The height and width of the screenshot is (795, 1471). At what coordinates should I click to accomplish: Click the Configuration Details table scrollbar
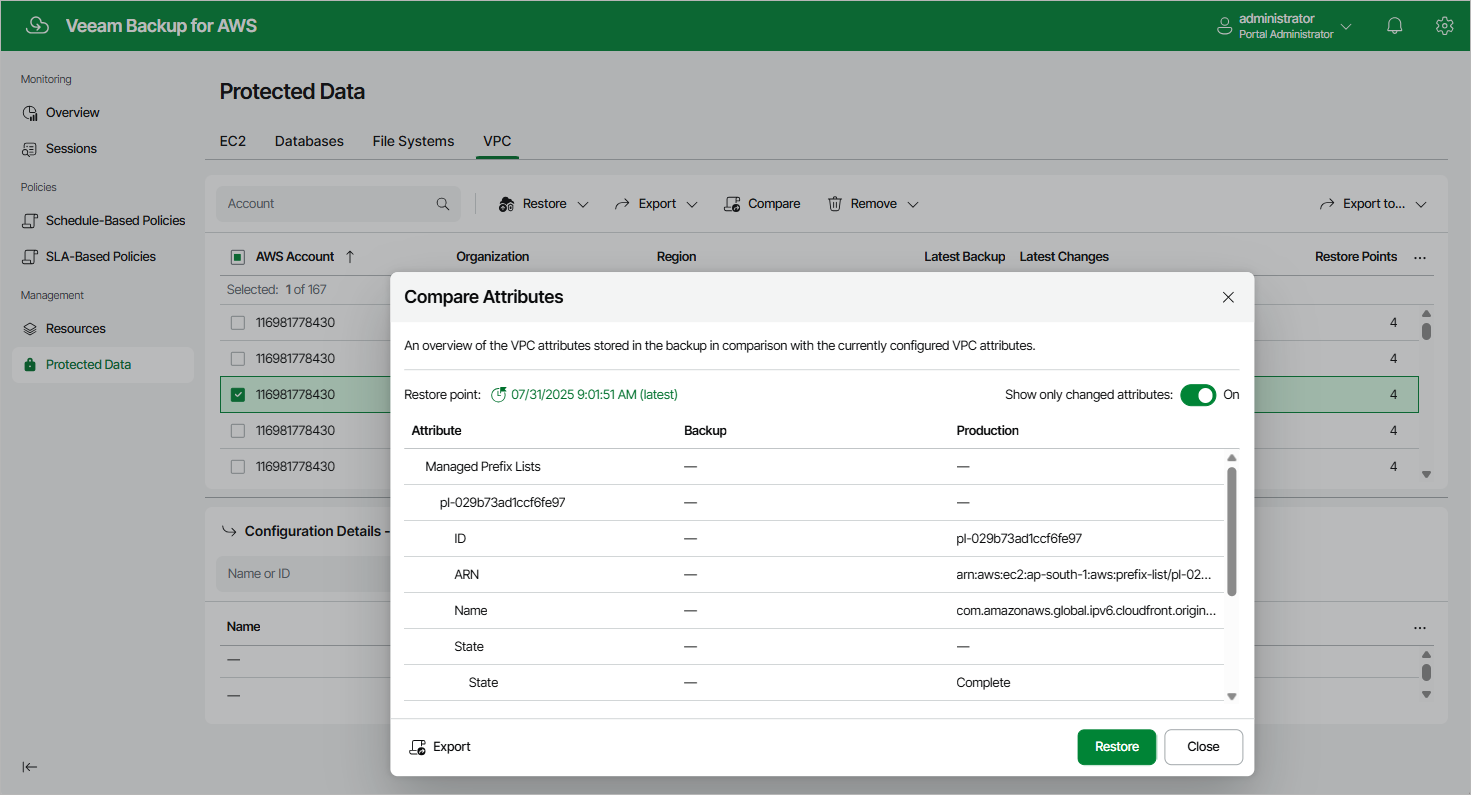(1426, 673)
